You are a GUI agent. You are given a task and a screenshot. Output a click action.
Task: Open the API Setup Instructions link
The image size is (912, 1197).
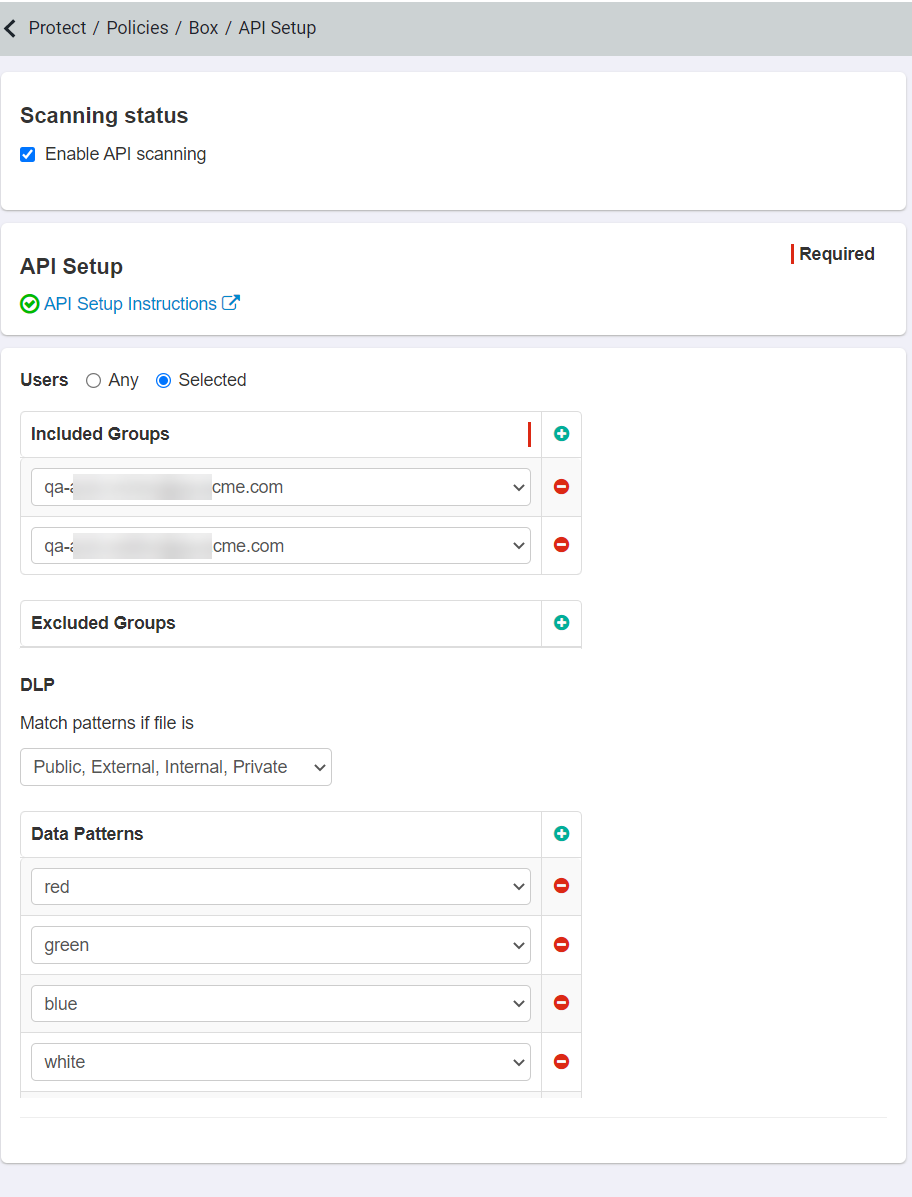point(130,303)
